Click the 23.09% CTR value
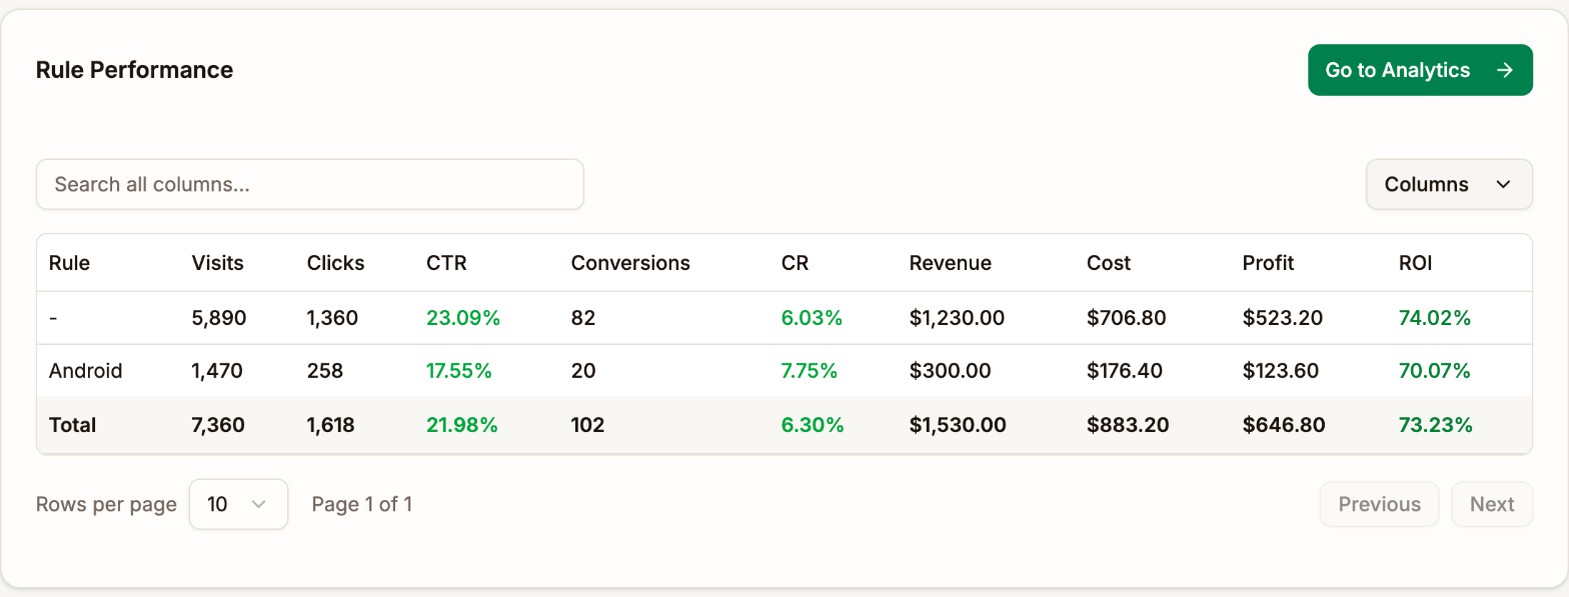The height and width of the screenshot is (597, 1569). 463,318
